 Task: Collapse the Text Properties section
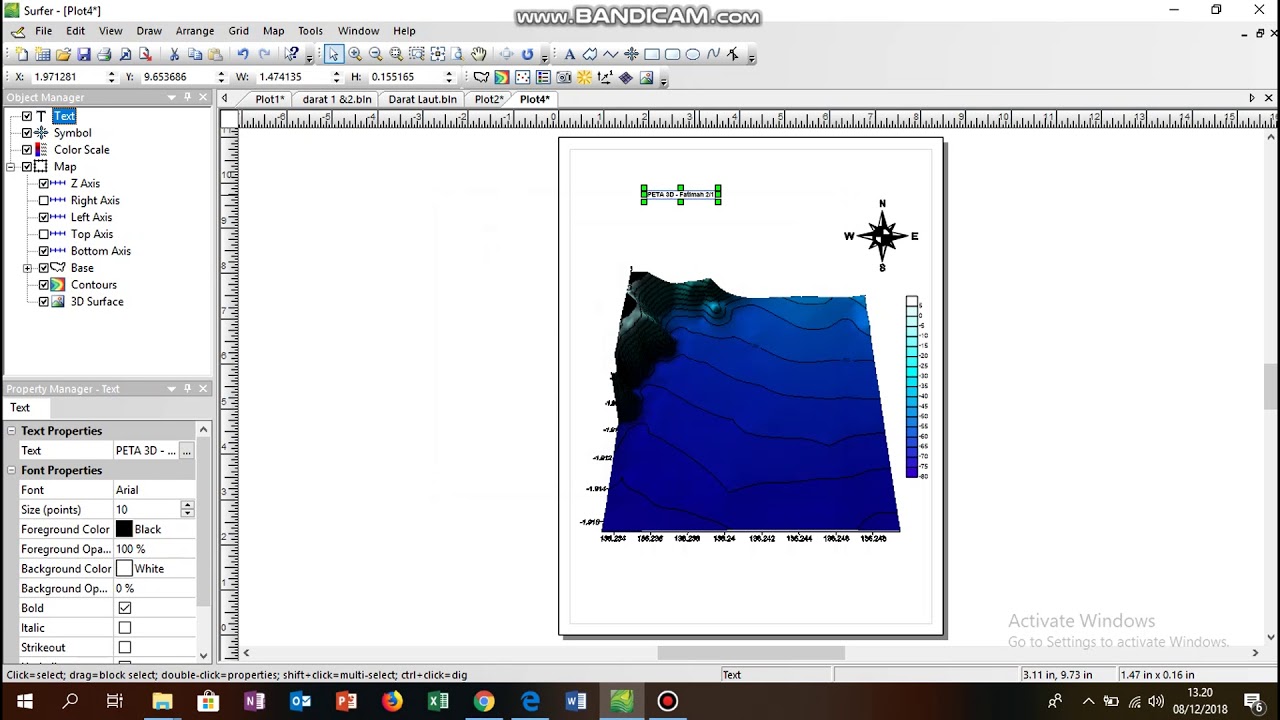(11, 431)
